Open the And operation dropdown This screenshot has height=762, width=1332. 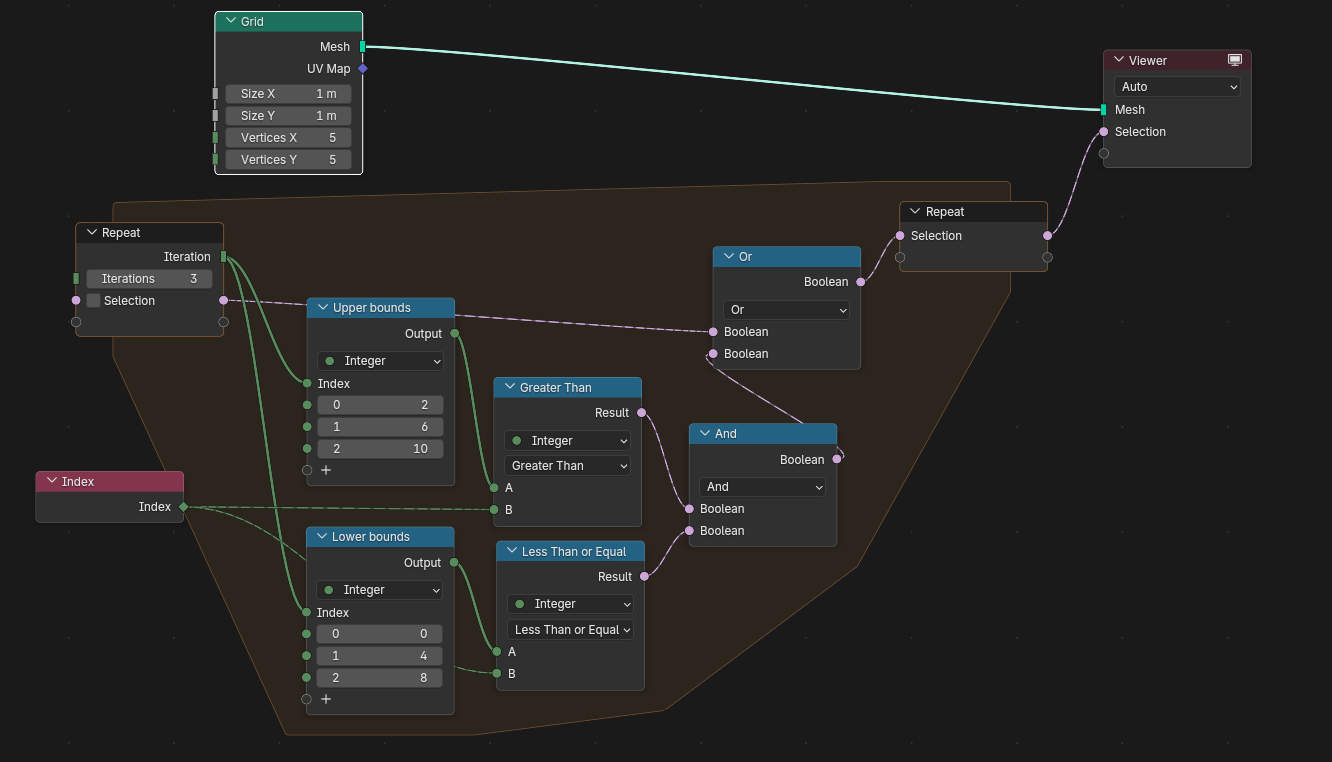click(x=762, y=487)
